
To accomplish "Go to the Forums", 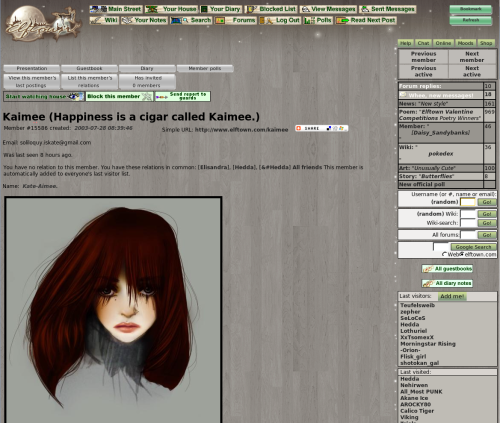I will [236, 20].
